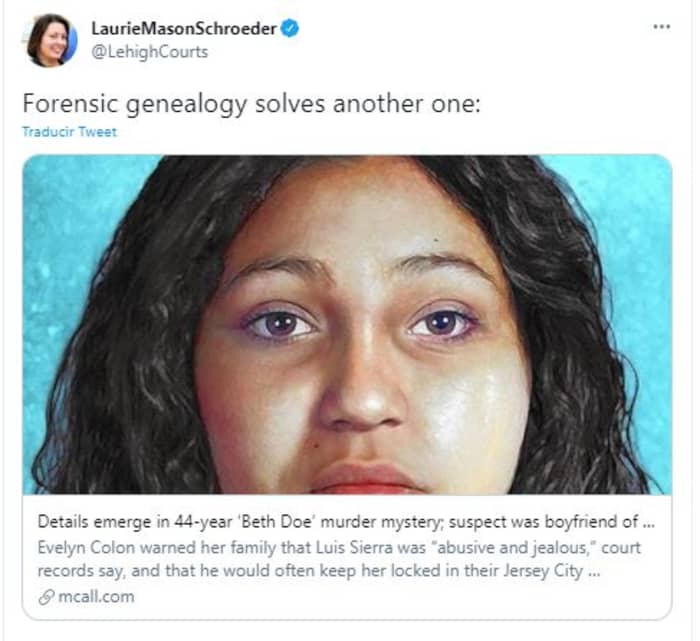Click the 'records say' second description line
This screenshot has height=641, width=700.
318,570
